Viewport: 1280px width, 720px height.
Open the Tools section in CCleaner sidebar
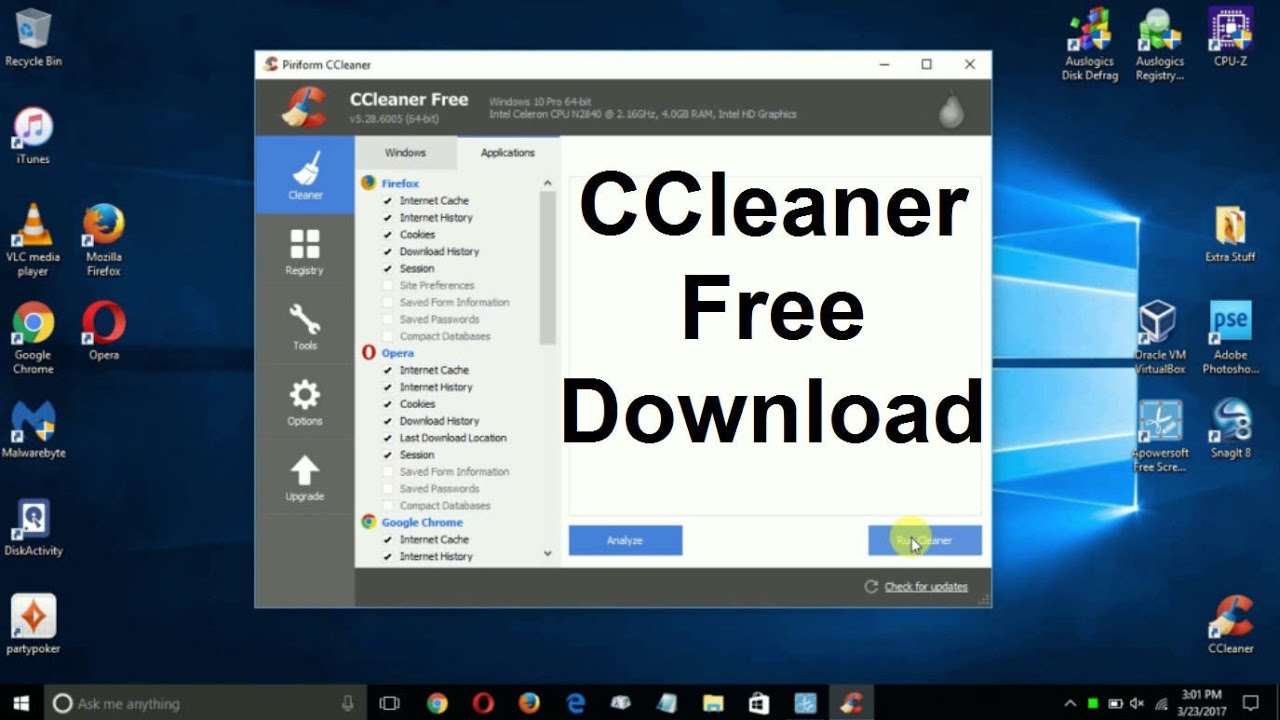click(305, 327)
